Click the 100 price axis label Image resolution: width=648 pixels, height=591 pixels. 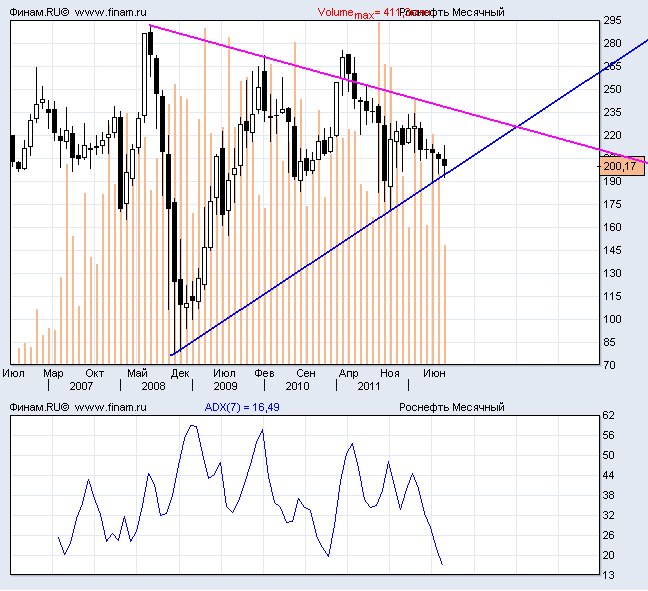coord(612,319)
